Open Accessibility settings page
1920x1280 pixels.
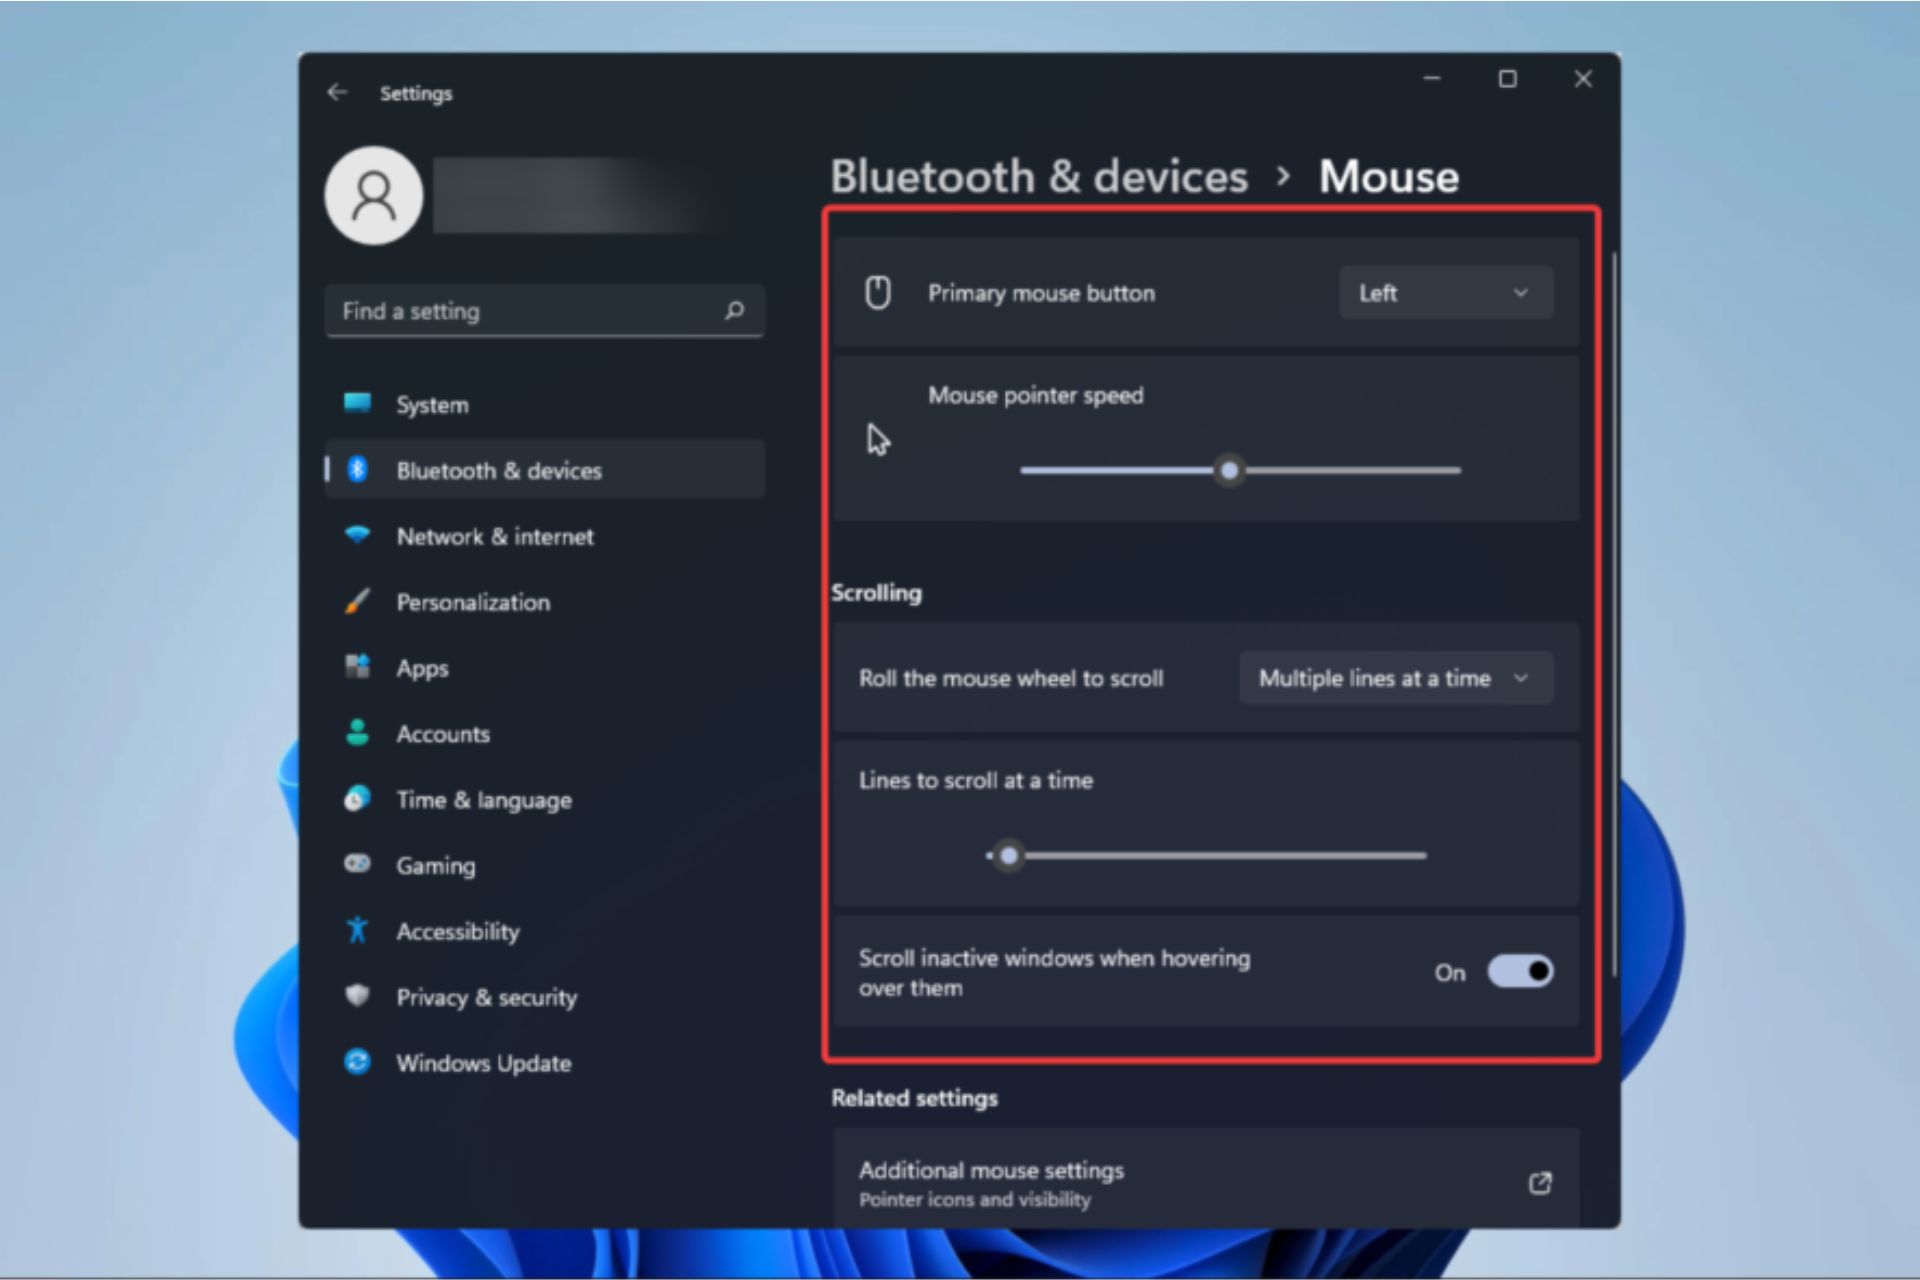coord(545,931)
